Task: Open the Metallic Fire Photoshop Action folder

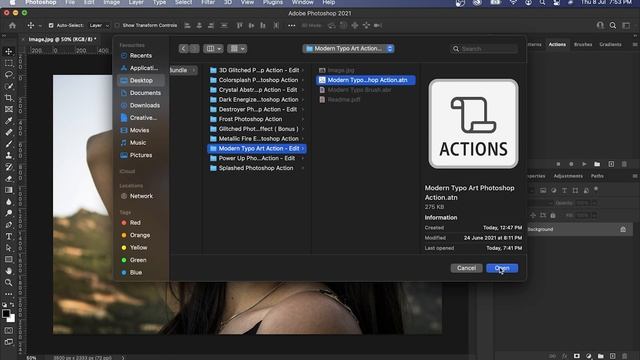Action: click(256, 139)
